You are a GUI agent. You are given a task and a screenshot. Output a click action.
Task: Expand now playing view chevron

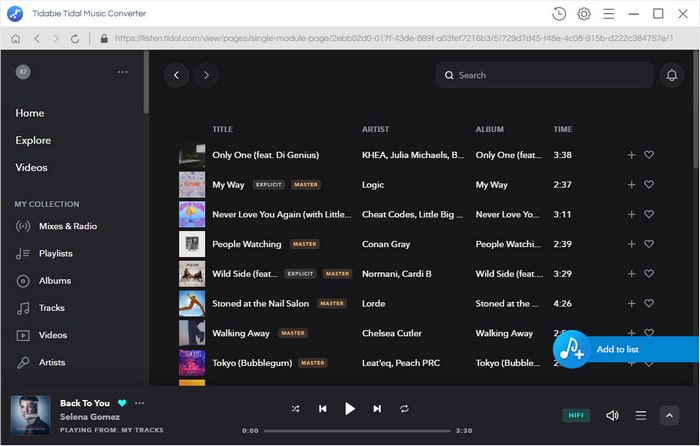tap(669, 416)
